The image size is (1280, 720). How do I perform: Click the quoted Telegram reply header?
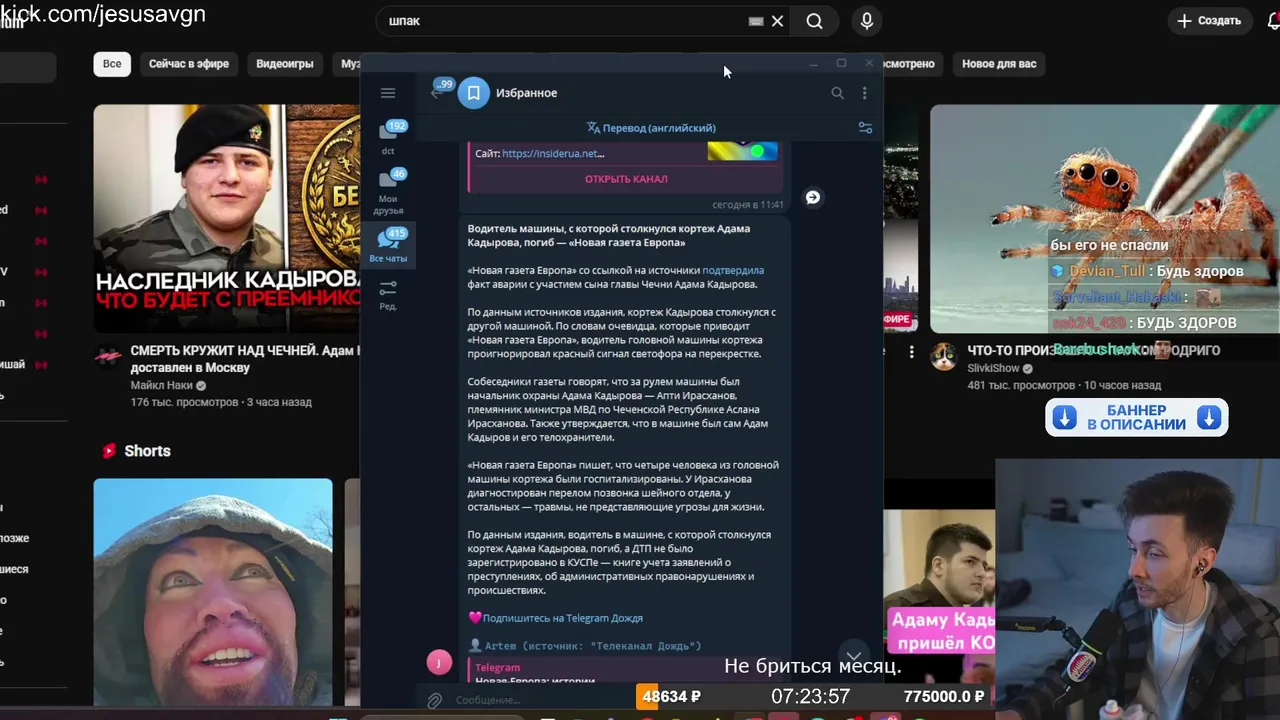coord(497,667)
